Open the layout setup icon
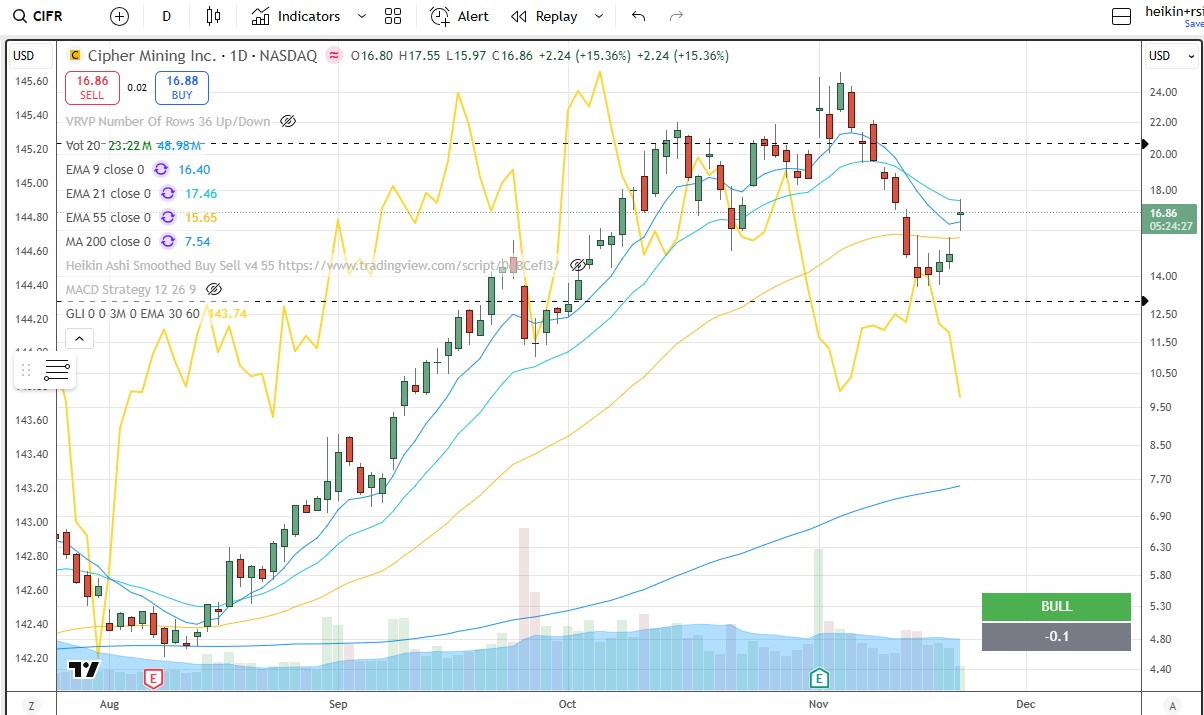Viewport: 1204px width, 715px height. tap(1122, 16)
